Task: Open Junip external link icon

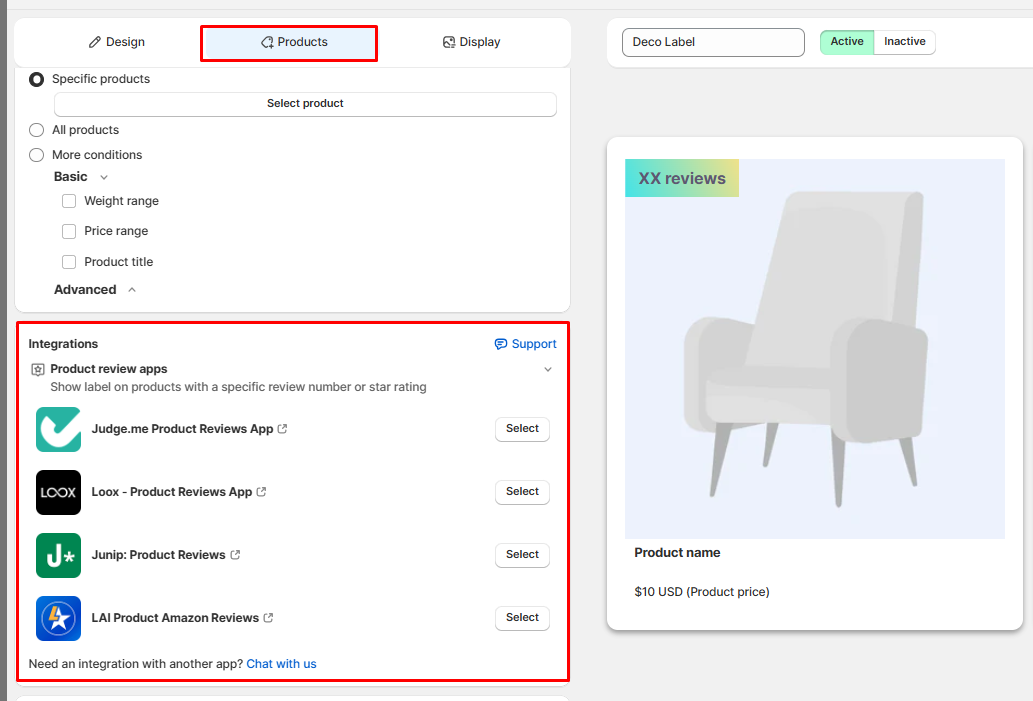Action: tap(236, 555)
